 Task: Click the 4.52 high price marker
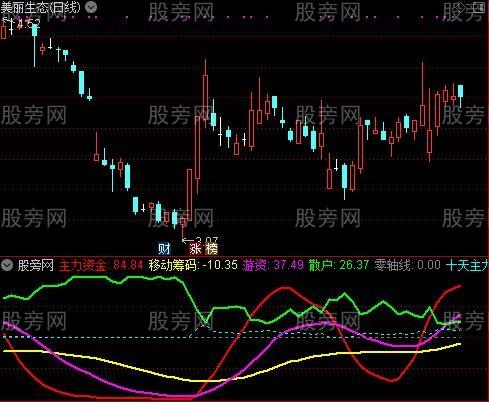[29, 23]
